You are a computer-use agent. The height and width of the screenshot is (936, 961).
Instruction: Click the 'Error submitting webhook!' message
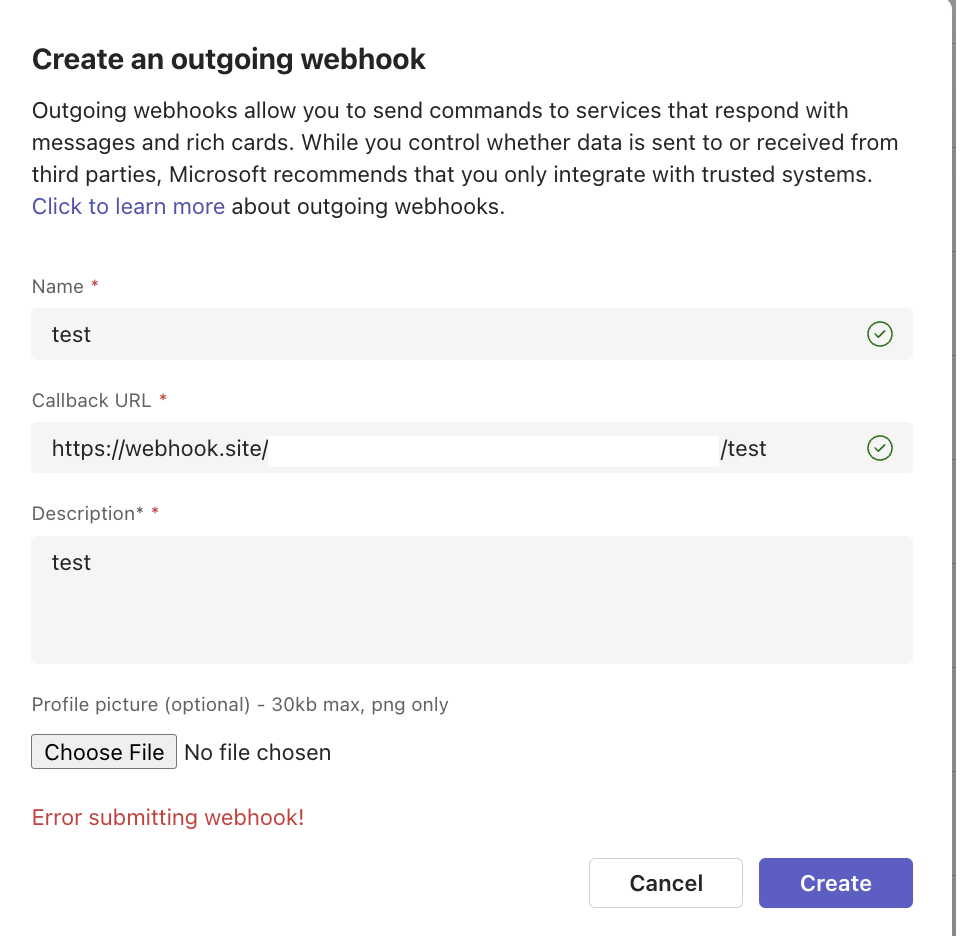(168, 817)
